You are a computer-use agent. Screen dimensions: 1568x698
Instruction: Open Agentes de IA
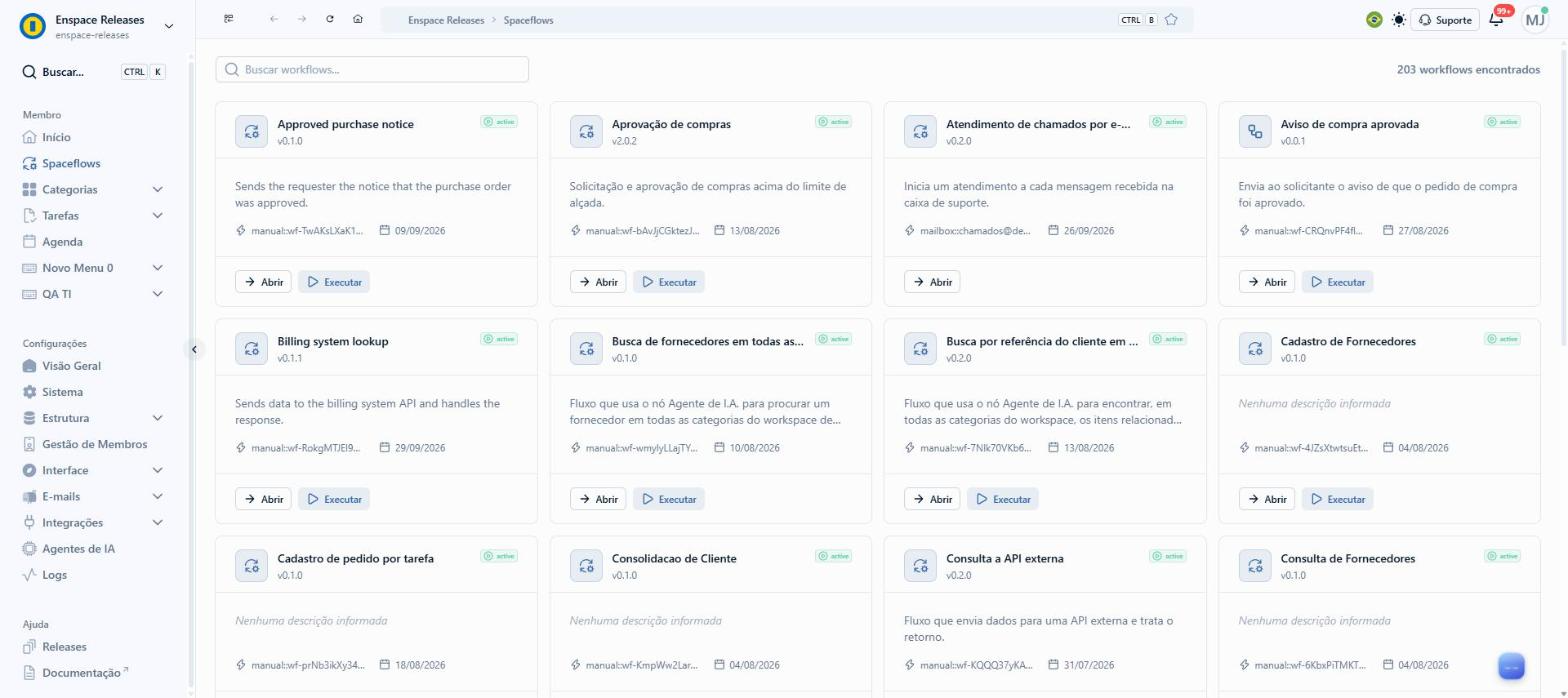78,548
